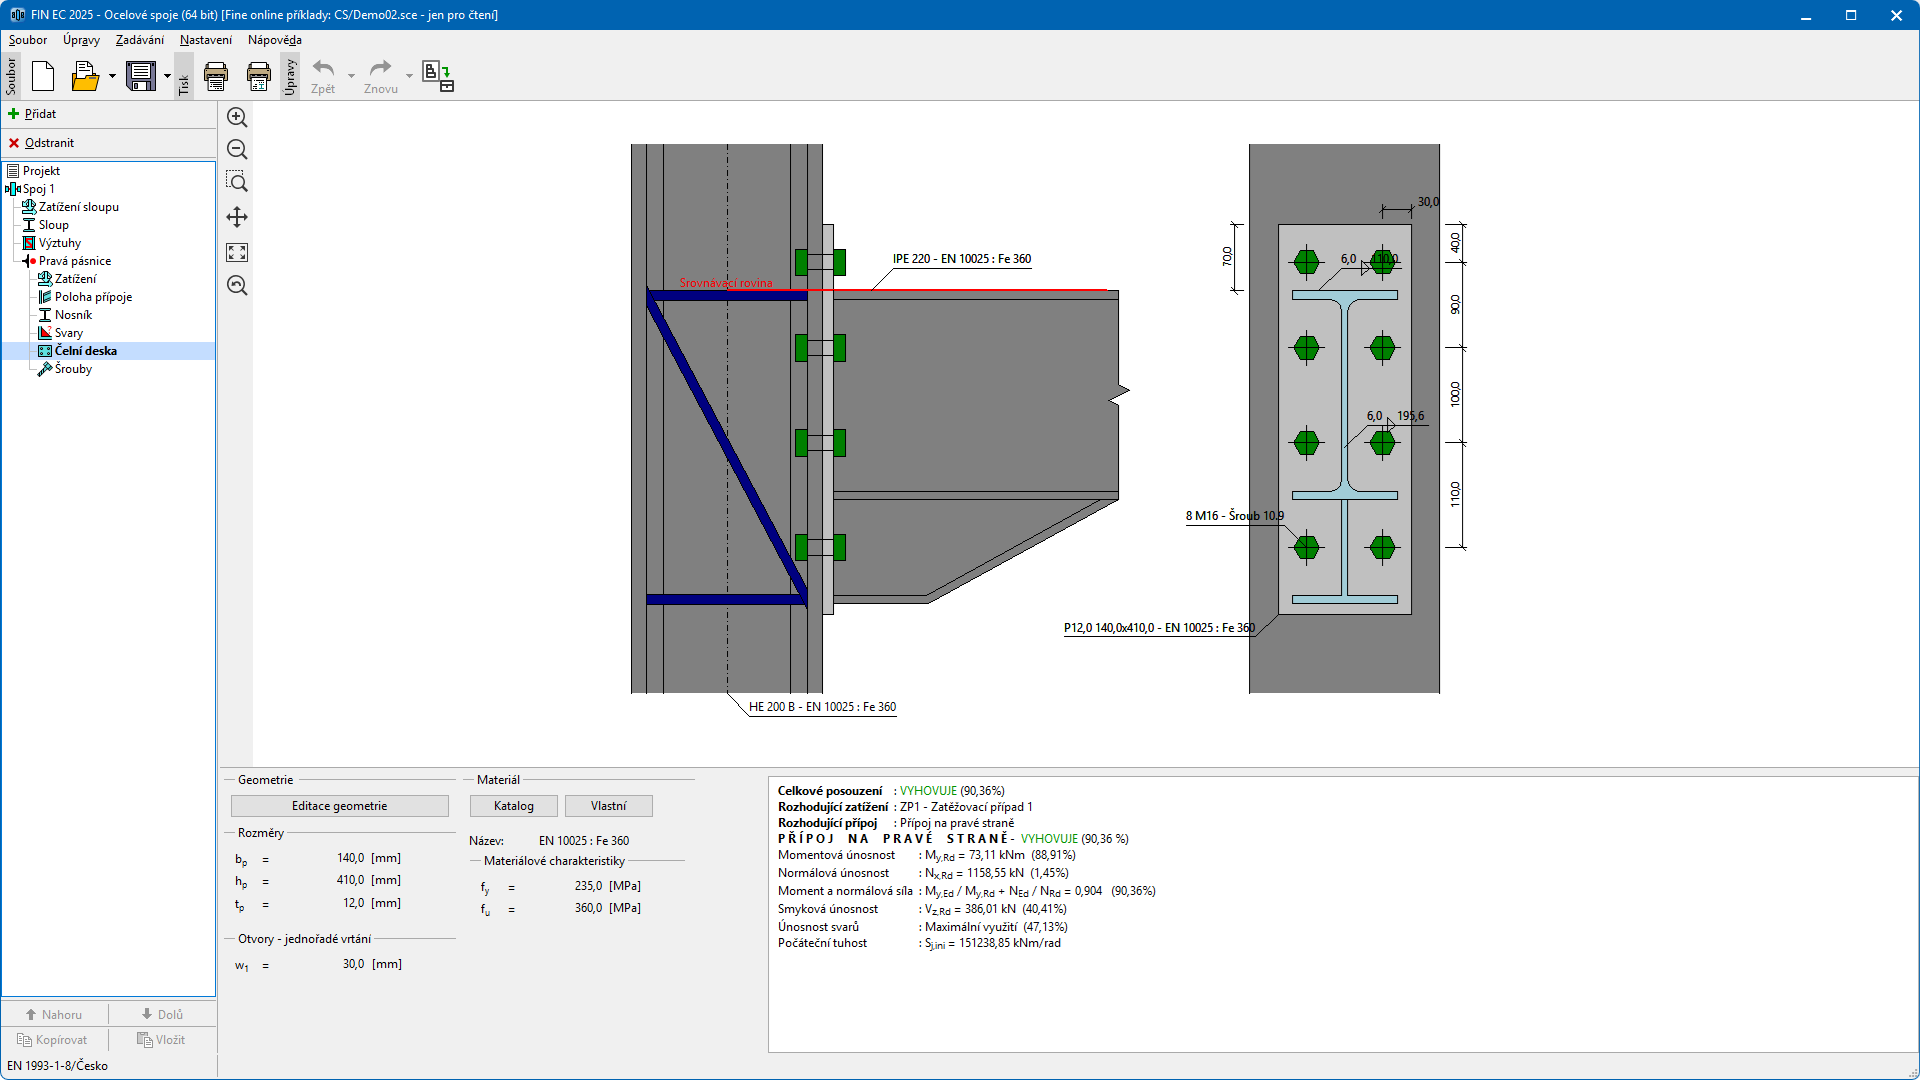
Task: Click the zoom in magnifier tool
Action: (x=237, y=118)
